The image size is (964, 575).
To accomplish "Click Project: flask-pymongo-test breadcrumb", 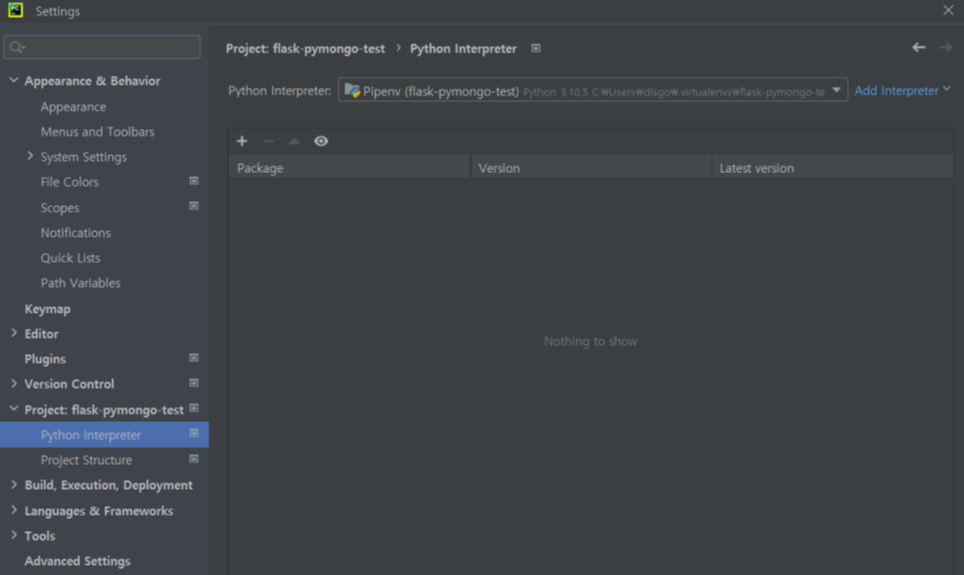I will (305, 49).
